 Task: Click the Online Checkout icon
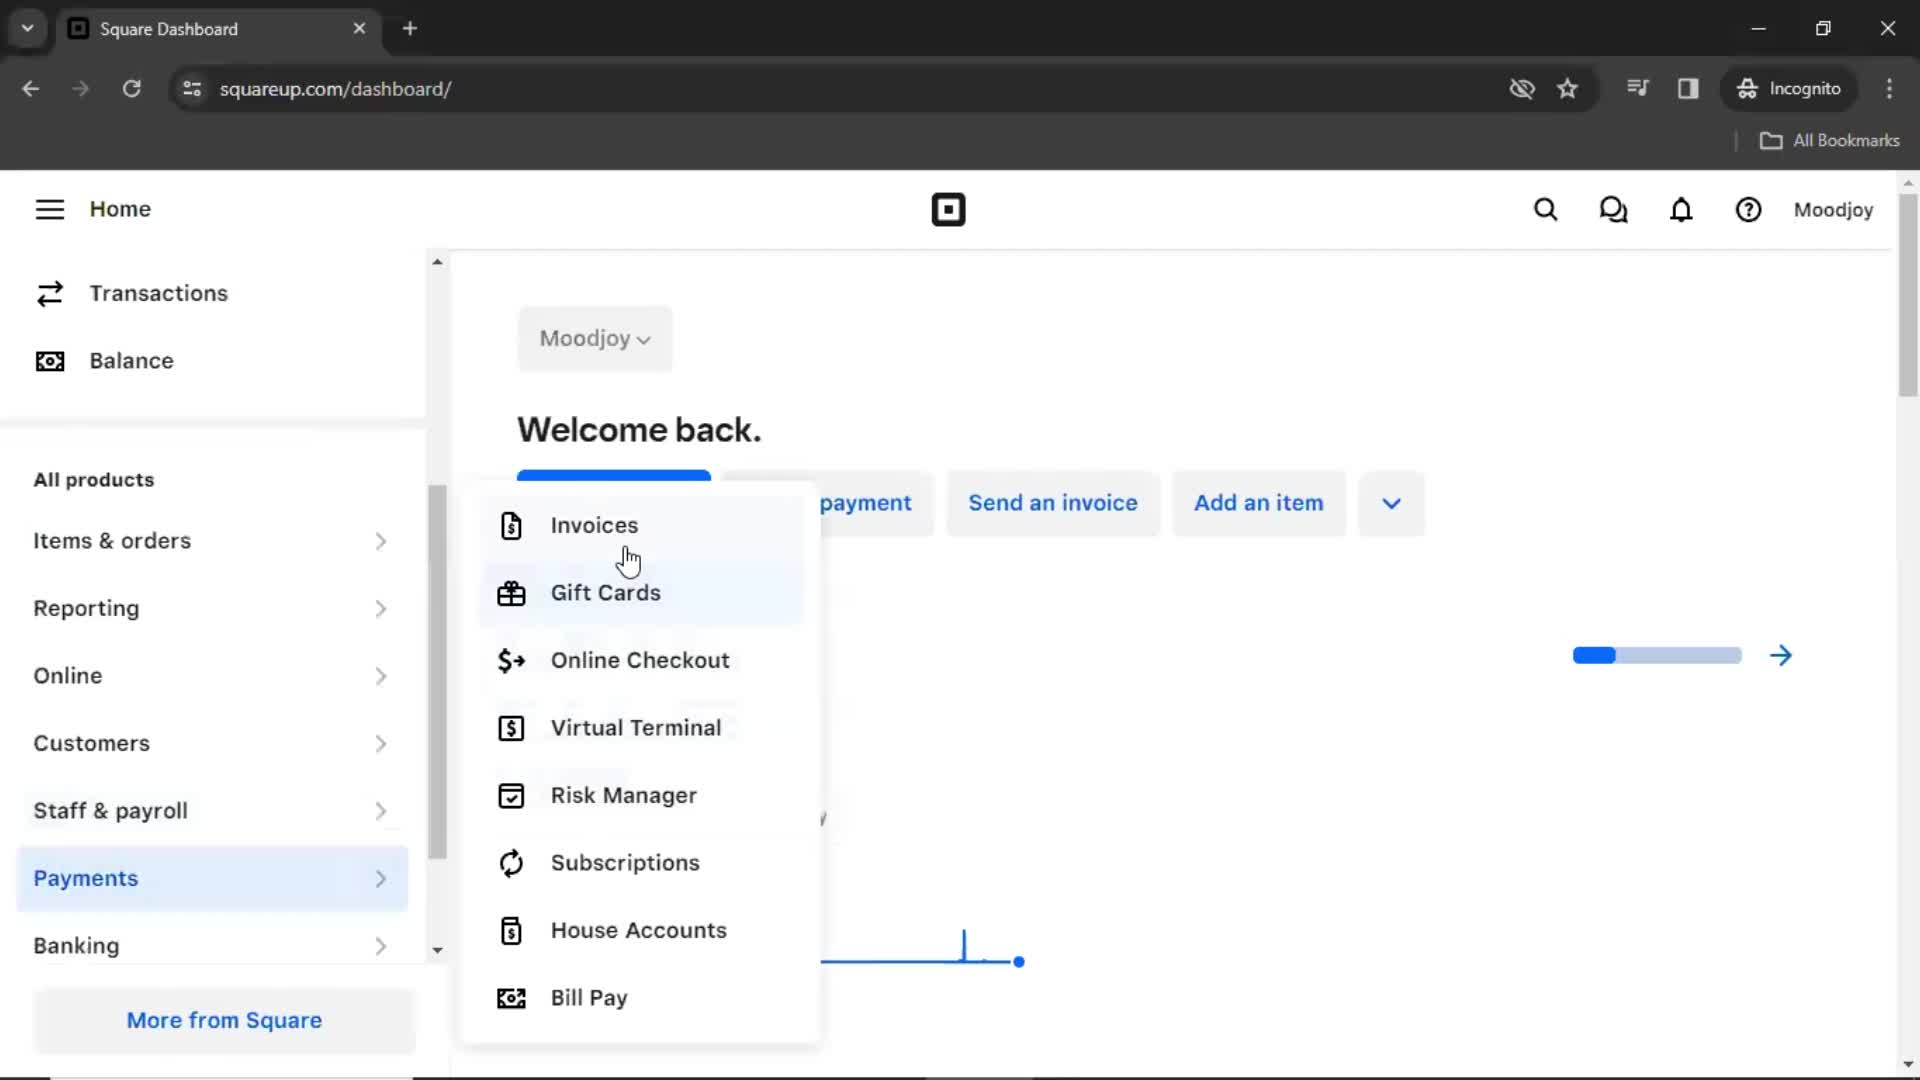point(510,659)
